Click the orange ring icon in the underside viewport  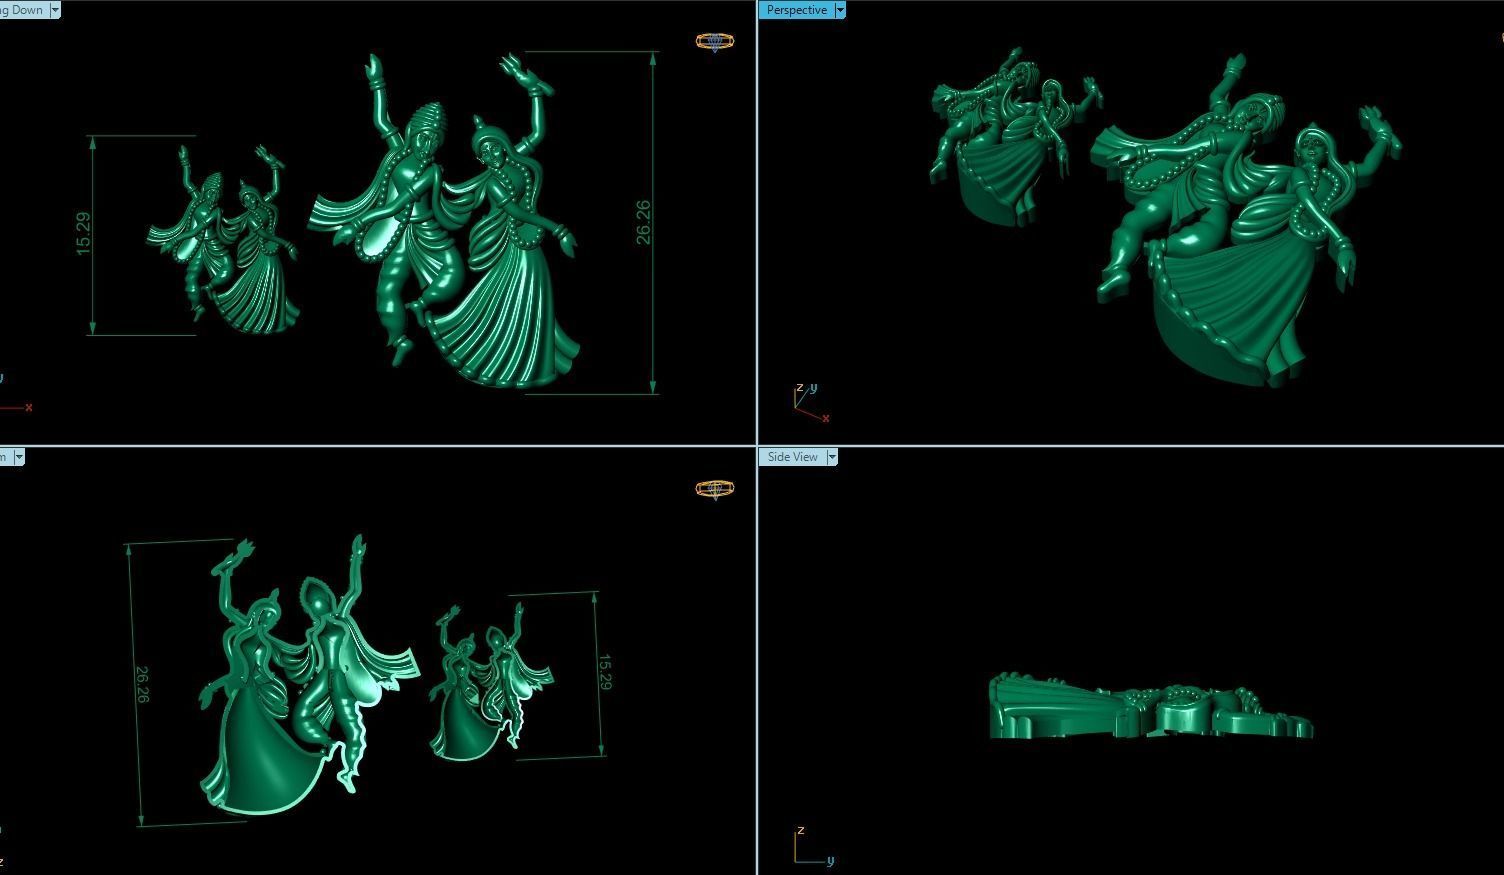coord(714,488)
